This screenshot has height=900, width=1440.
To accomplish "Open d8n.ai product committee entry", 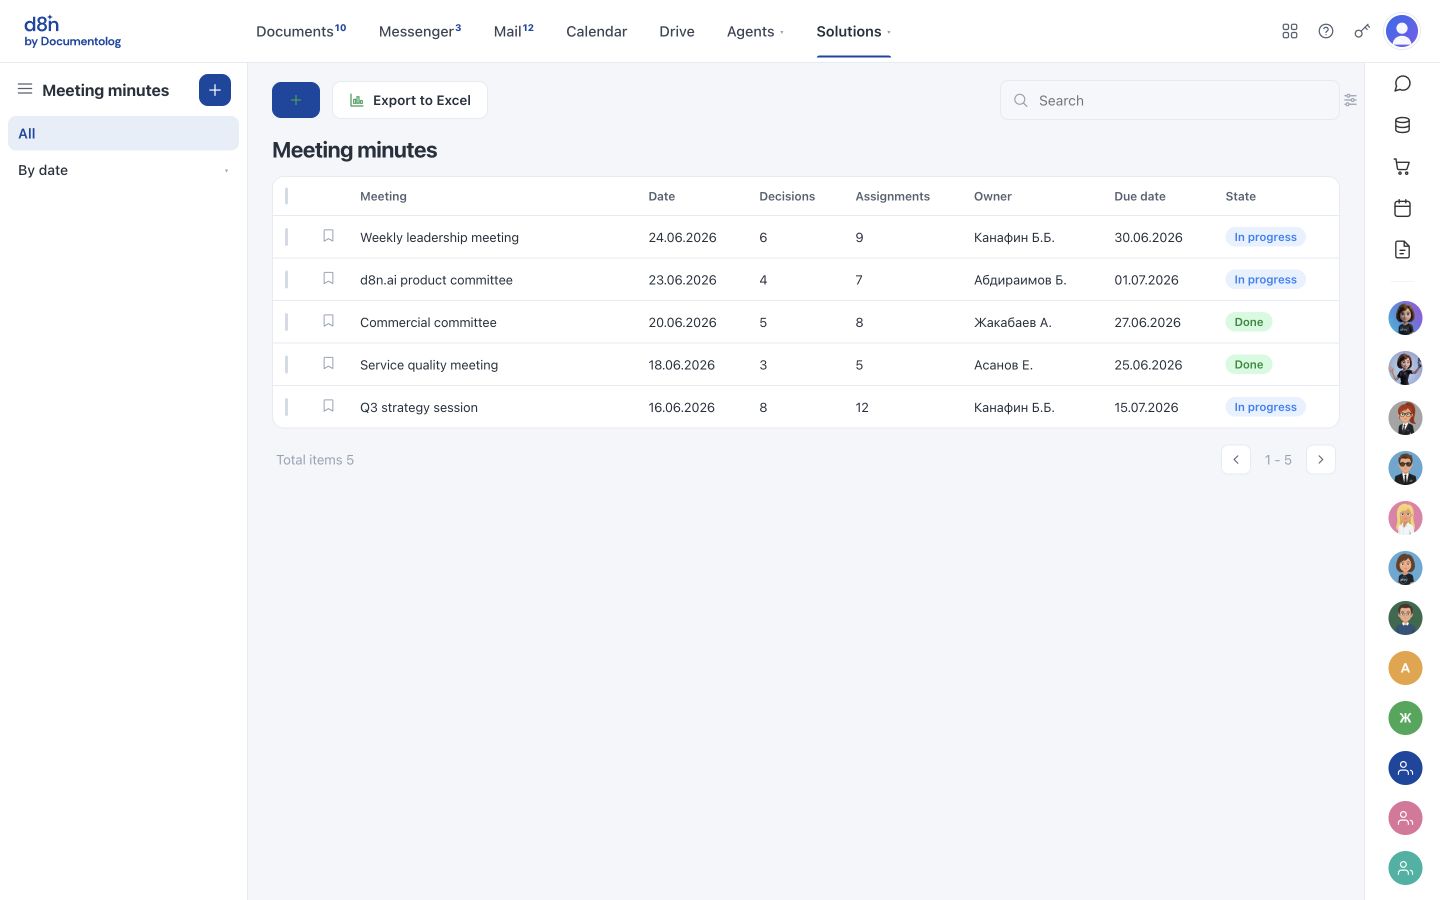I will tap(436, 280).
